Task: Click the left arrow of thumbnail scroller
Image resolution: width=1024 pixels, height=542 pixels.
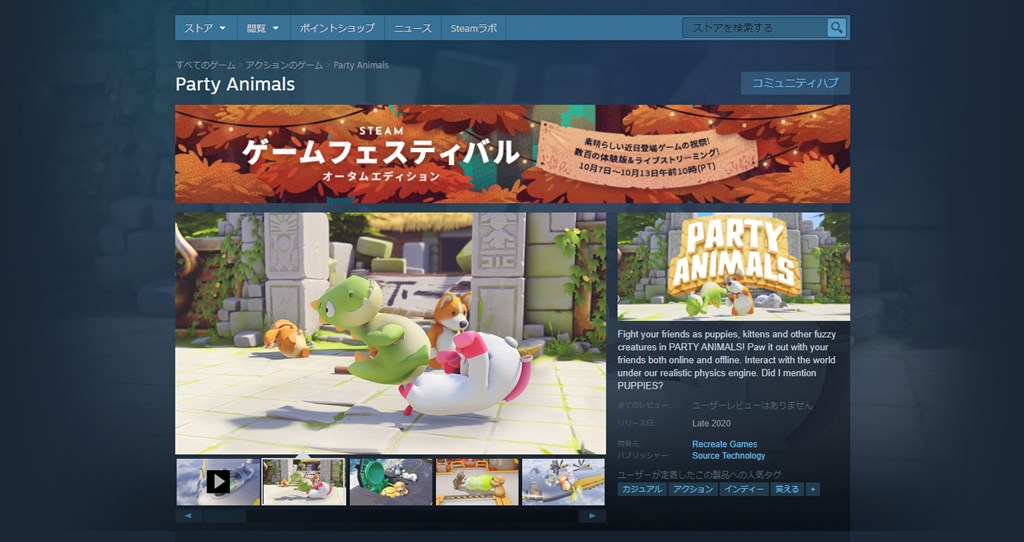Action: tap(188, 516)
